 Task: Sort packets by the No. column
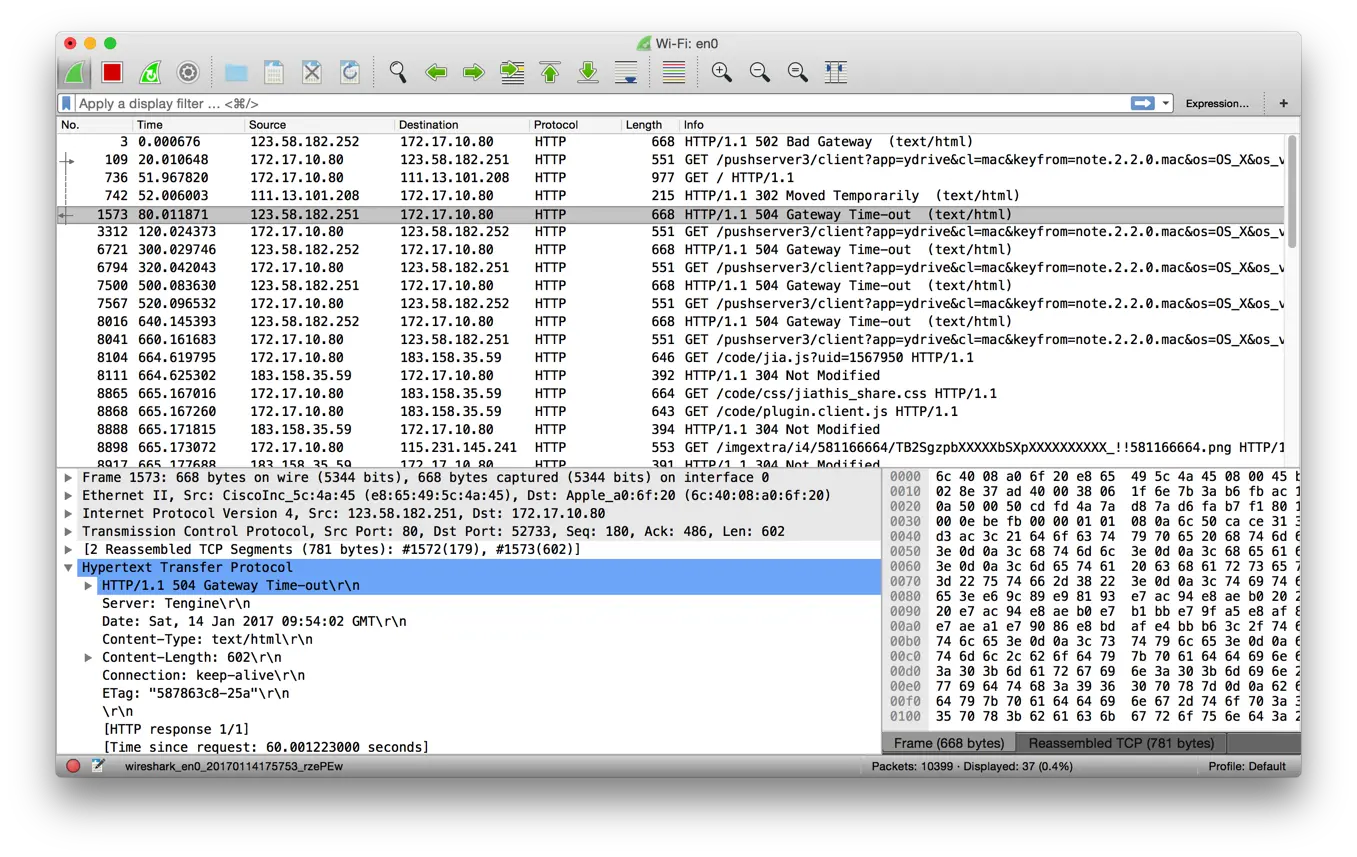(x=96, y=125)
